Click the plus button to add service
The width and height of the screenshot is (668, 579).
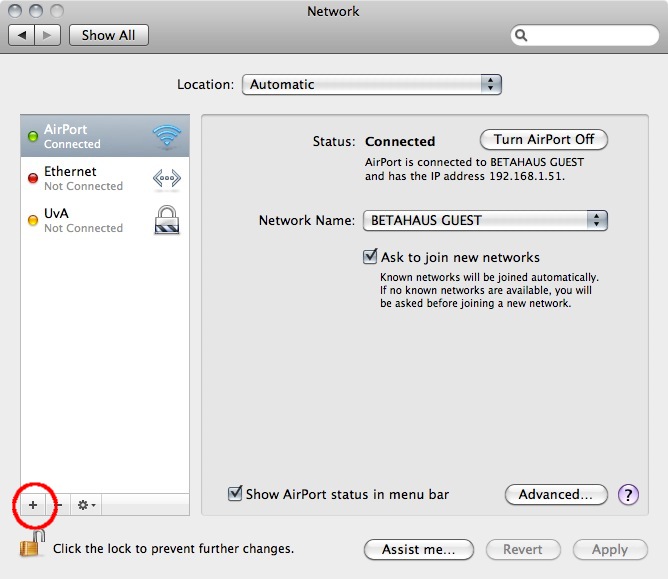coord(33,505)
